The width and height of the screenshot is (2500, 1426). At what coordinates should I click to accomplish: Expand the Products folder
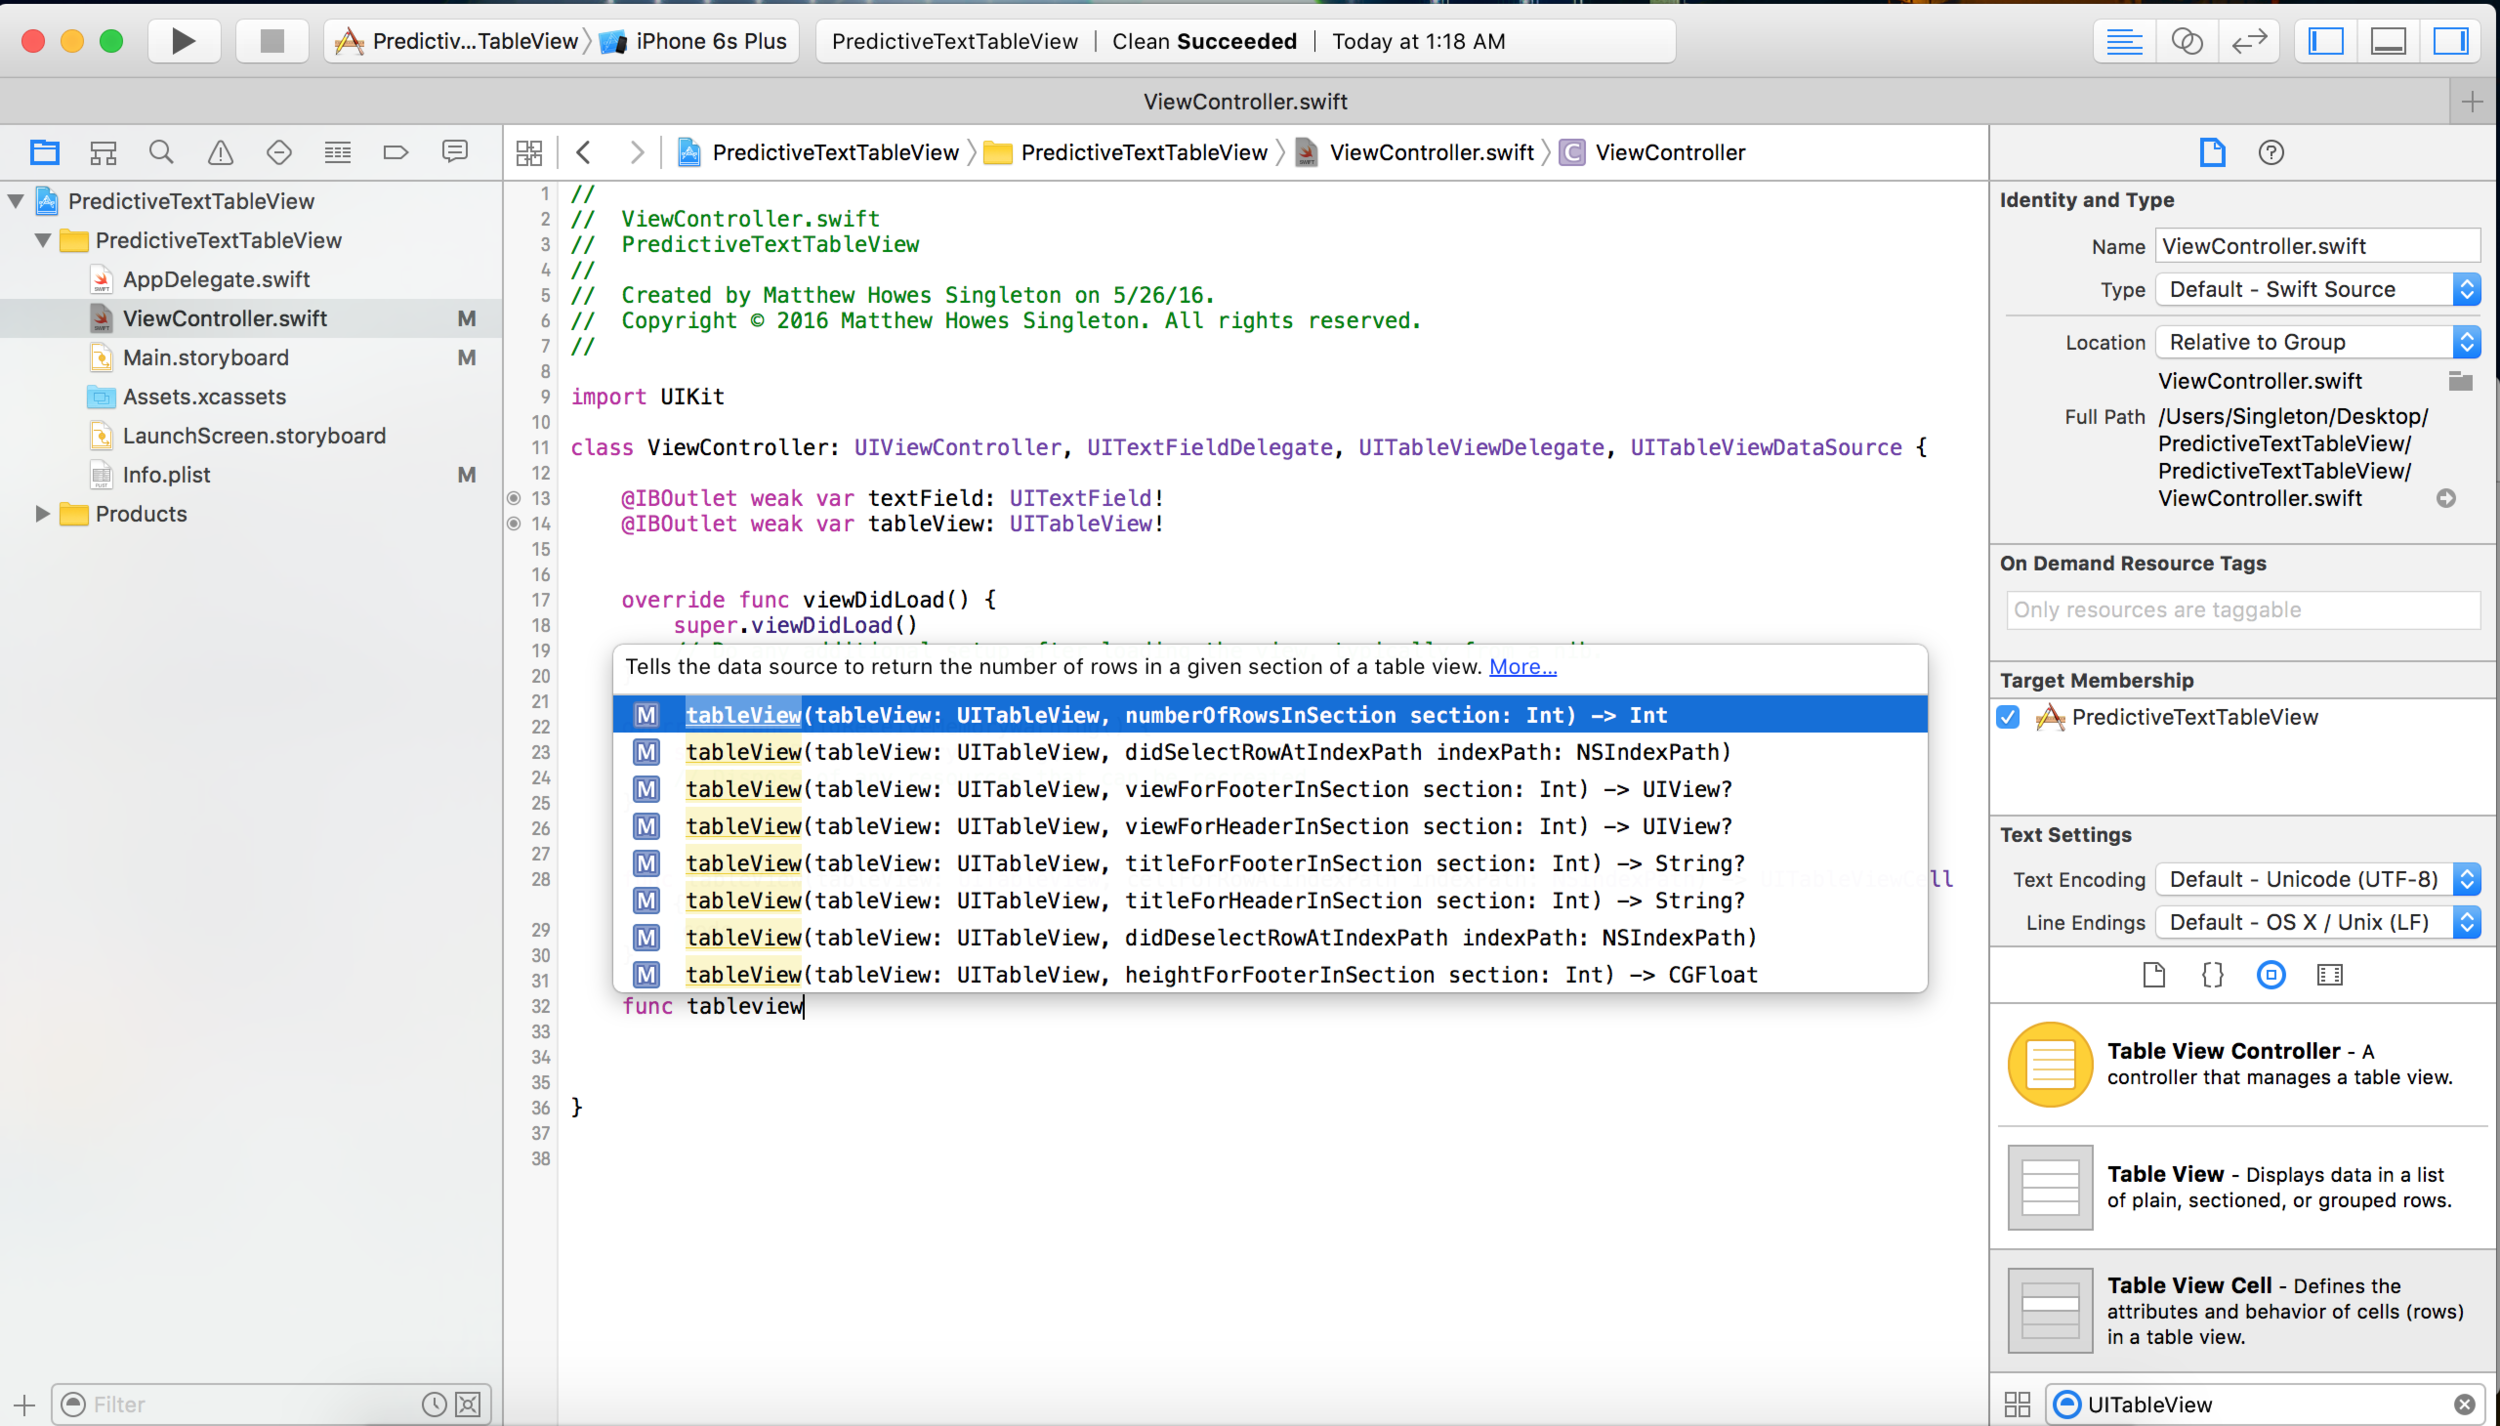coord(43,513)
